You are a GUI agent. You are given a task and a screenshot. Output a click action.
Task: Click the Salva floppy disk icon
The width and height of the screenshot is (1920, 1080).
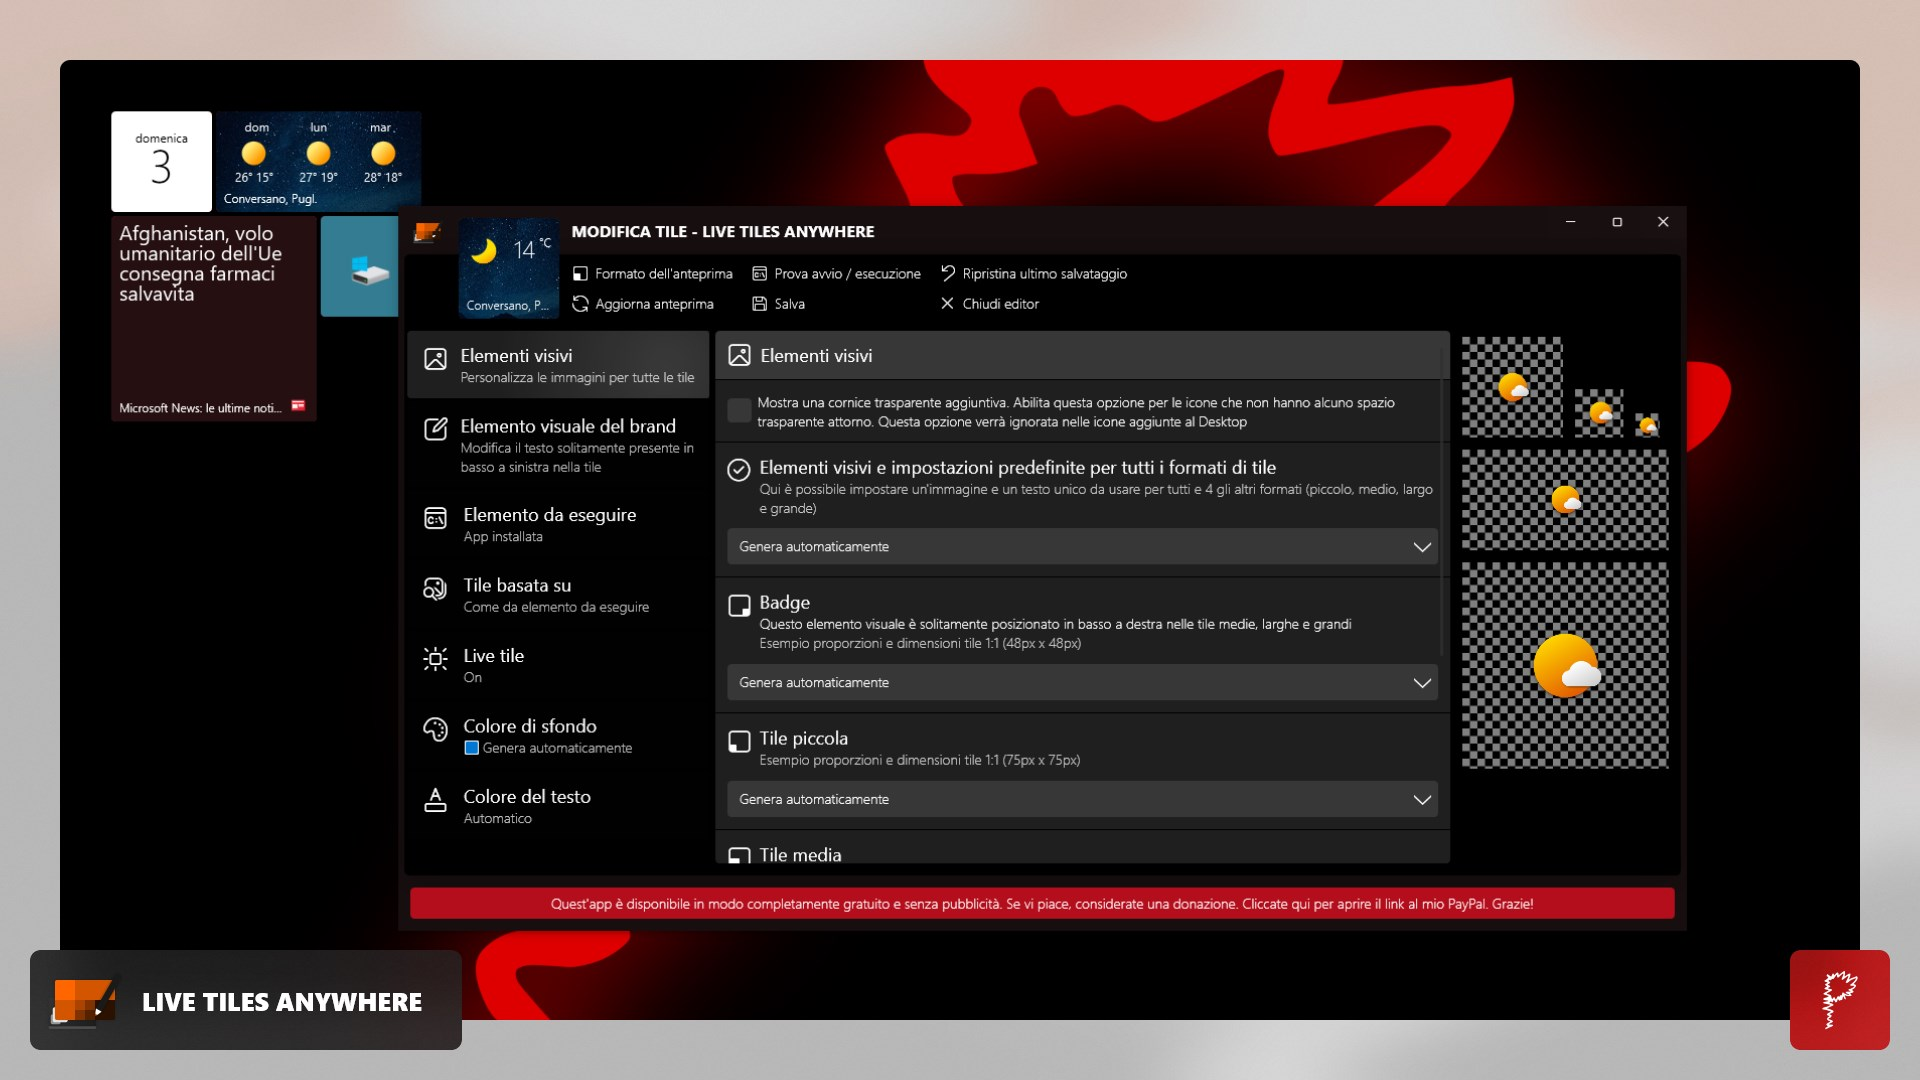pos(759,304)
